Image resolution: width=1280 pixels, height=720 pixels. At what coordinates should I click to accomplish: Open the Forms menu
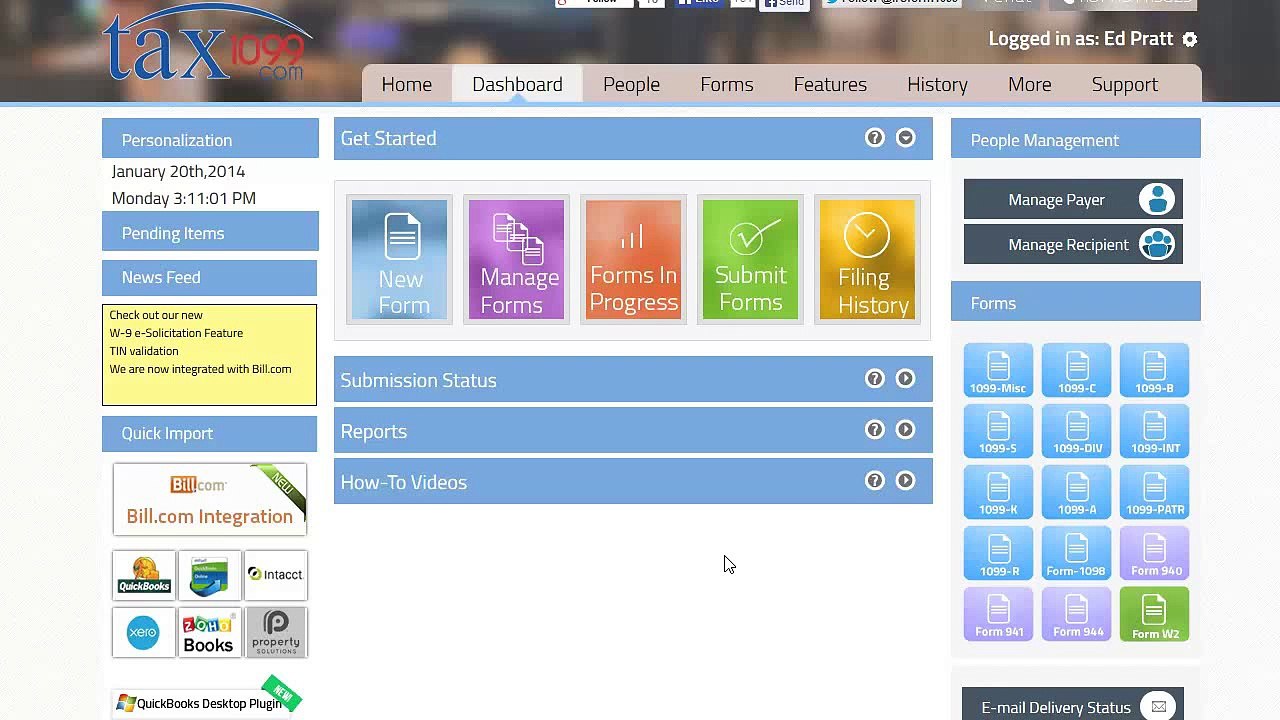(x=727, y=84)
